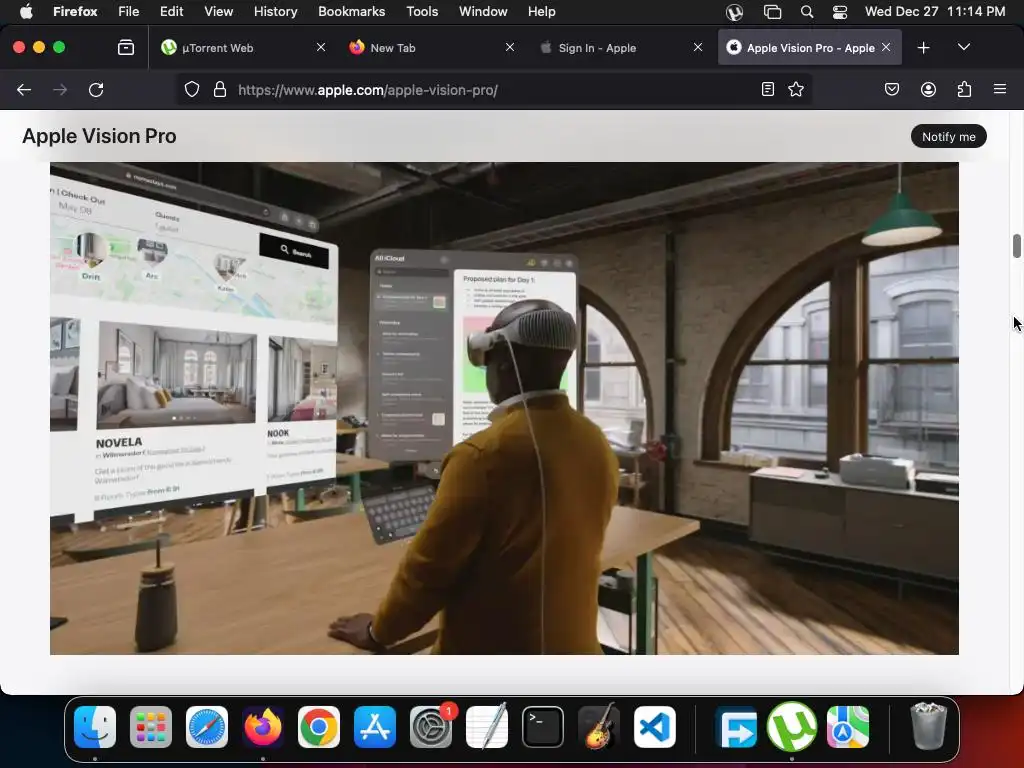Click the date and time display
The height and width of the screenshot is (768, 1024).
935,11
